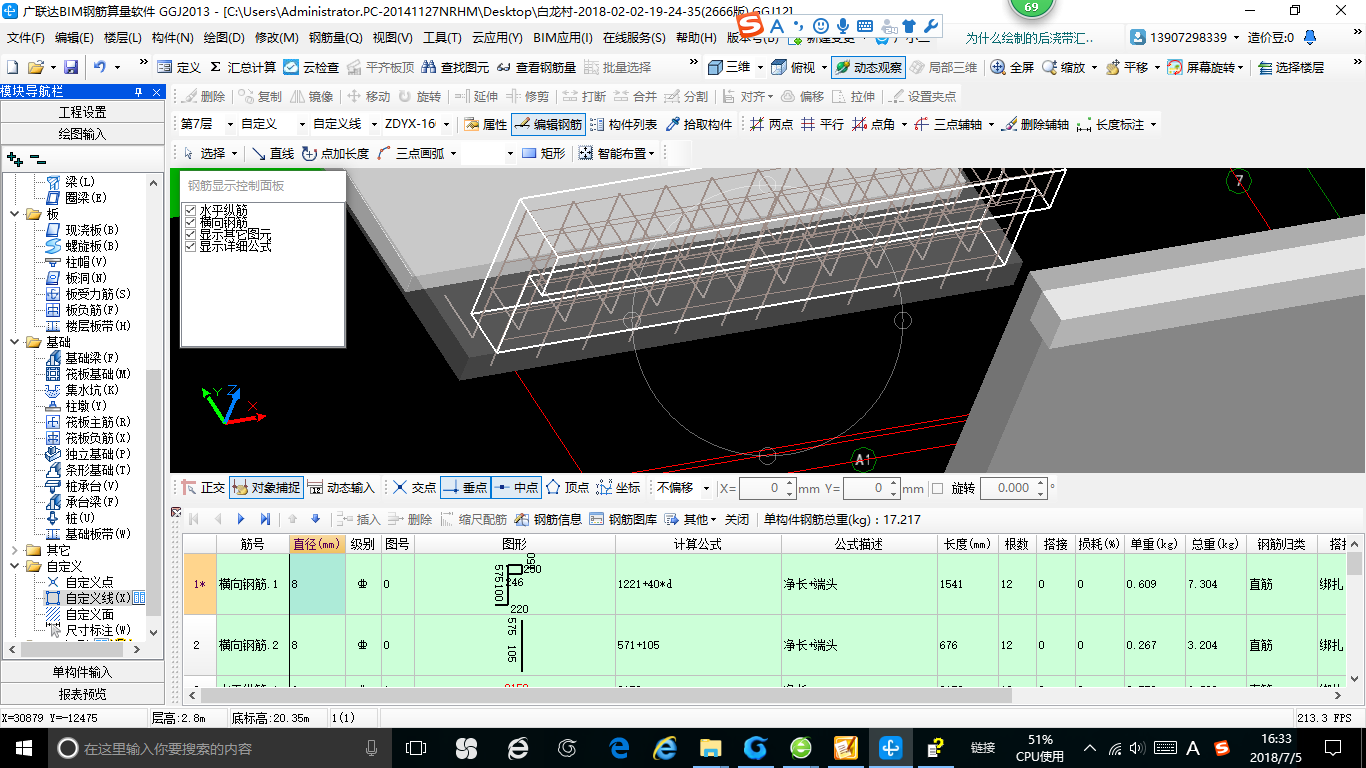The width and height of the screenshot is (1366, 768).
Task: Select the 矩形 rectangle tool
Action: (x=543, y=153)
